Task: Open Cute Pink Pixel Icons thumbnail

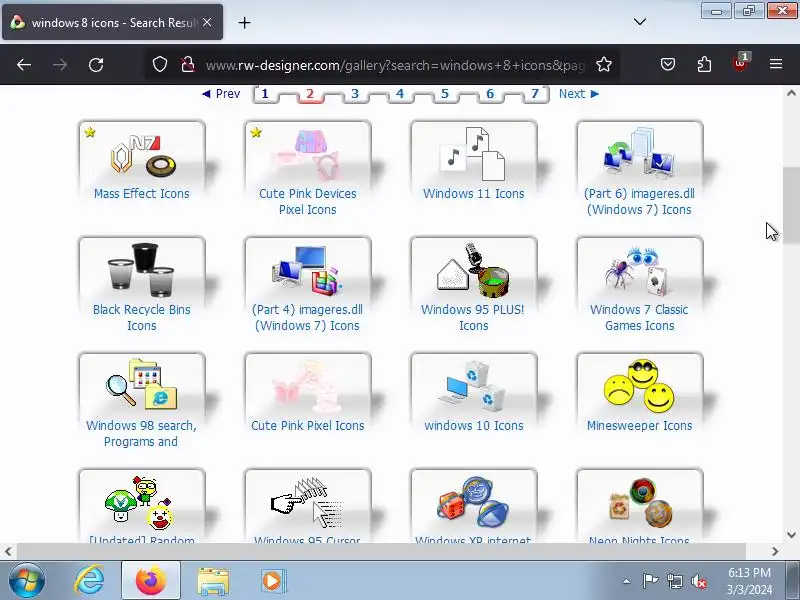Action: tap(308, 386)
